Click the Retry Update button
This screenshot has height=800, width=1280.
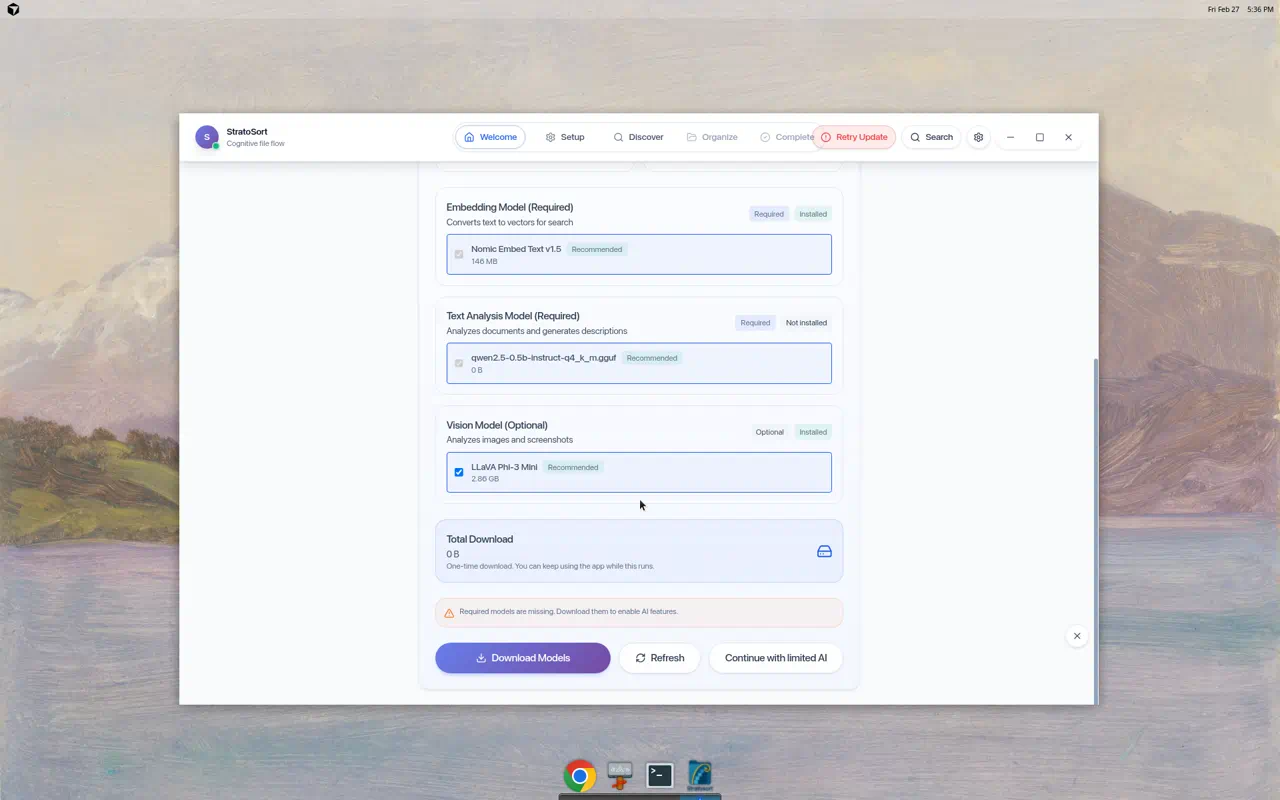pyautogui.click(x=853, y=137)
